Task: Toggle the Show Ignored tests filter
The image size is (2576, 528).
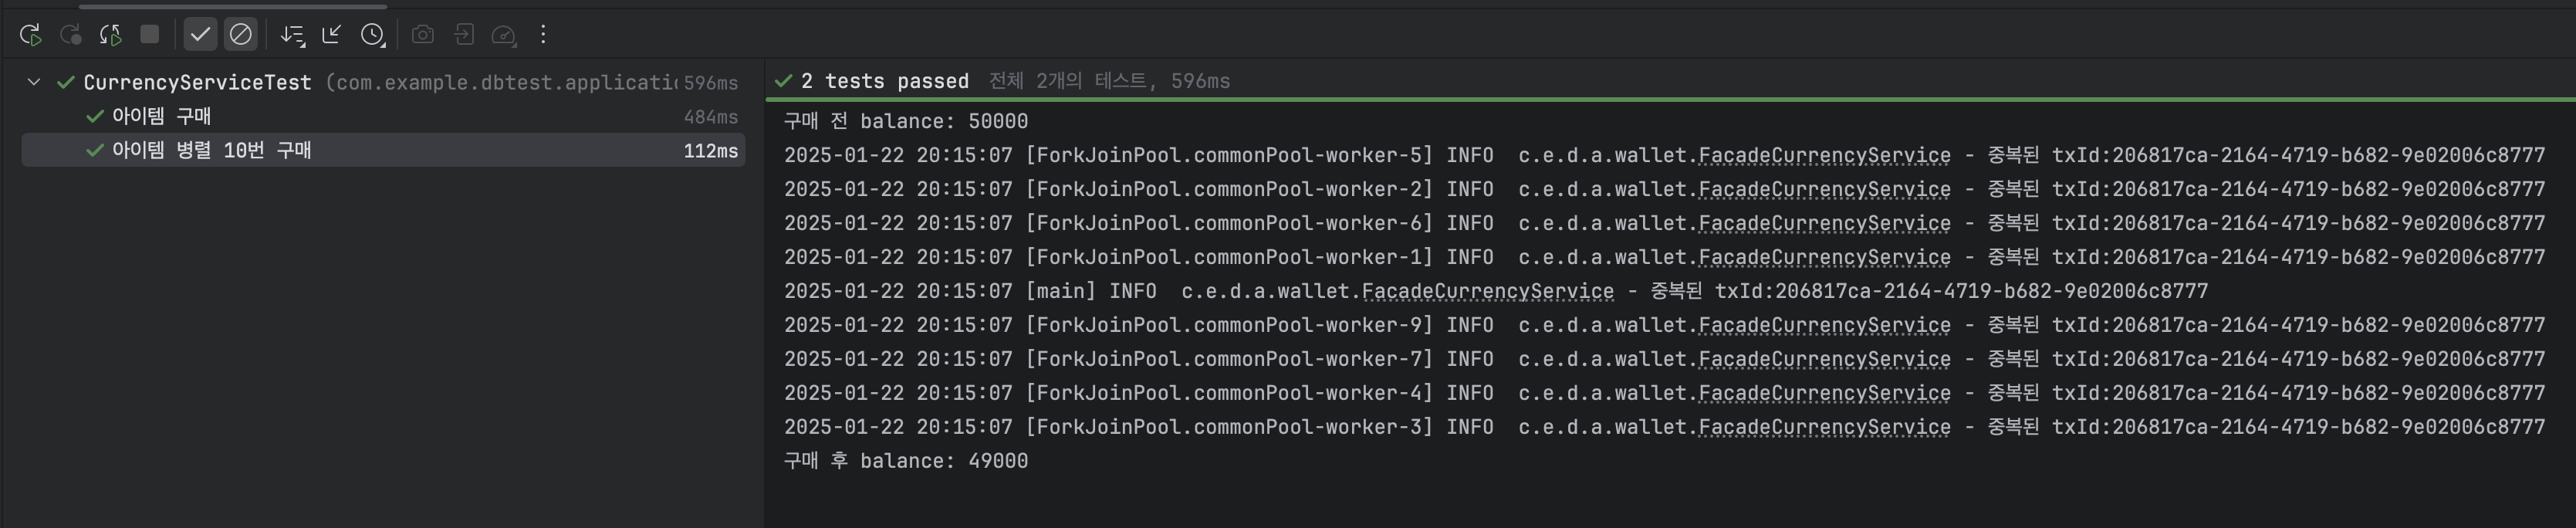Action: [x=240, y=35]
